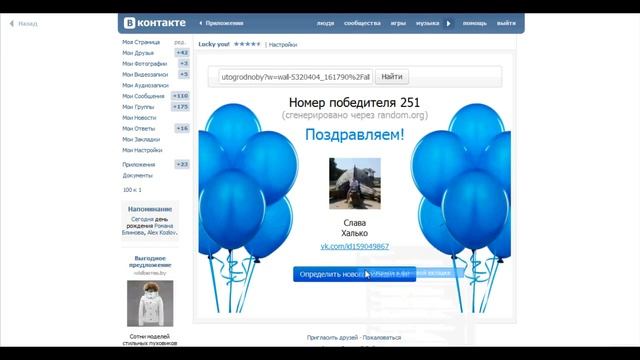Image resolution: width=640 pixels, height=360 pixels.
Task: Click выйти to log out
Action: tap(506, 23)
